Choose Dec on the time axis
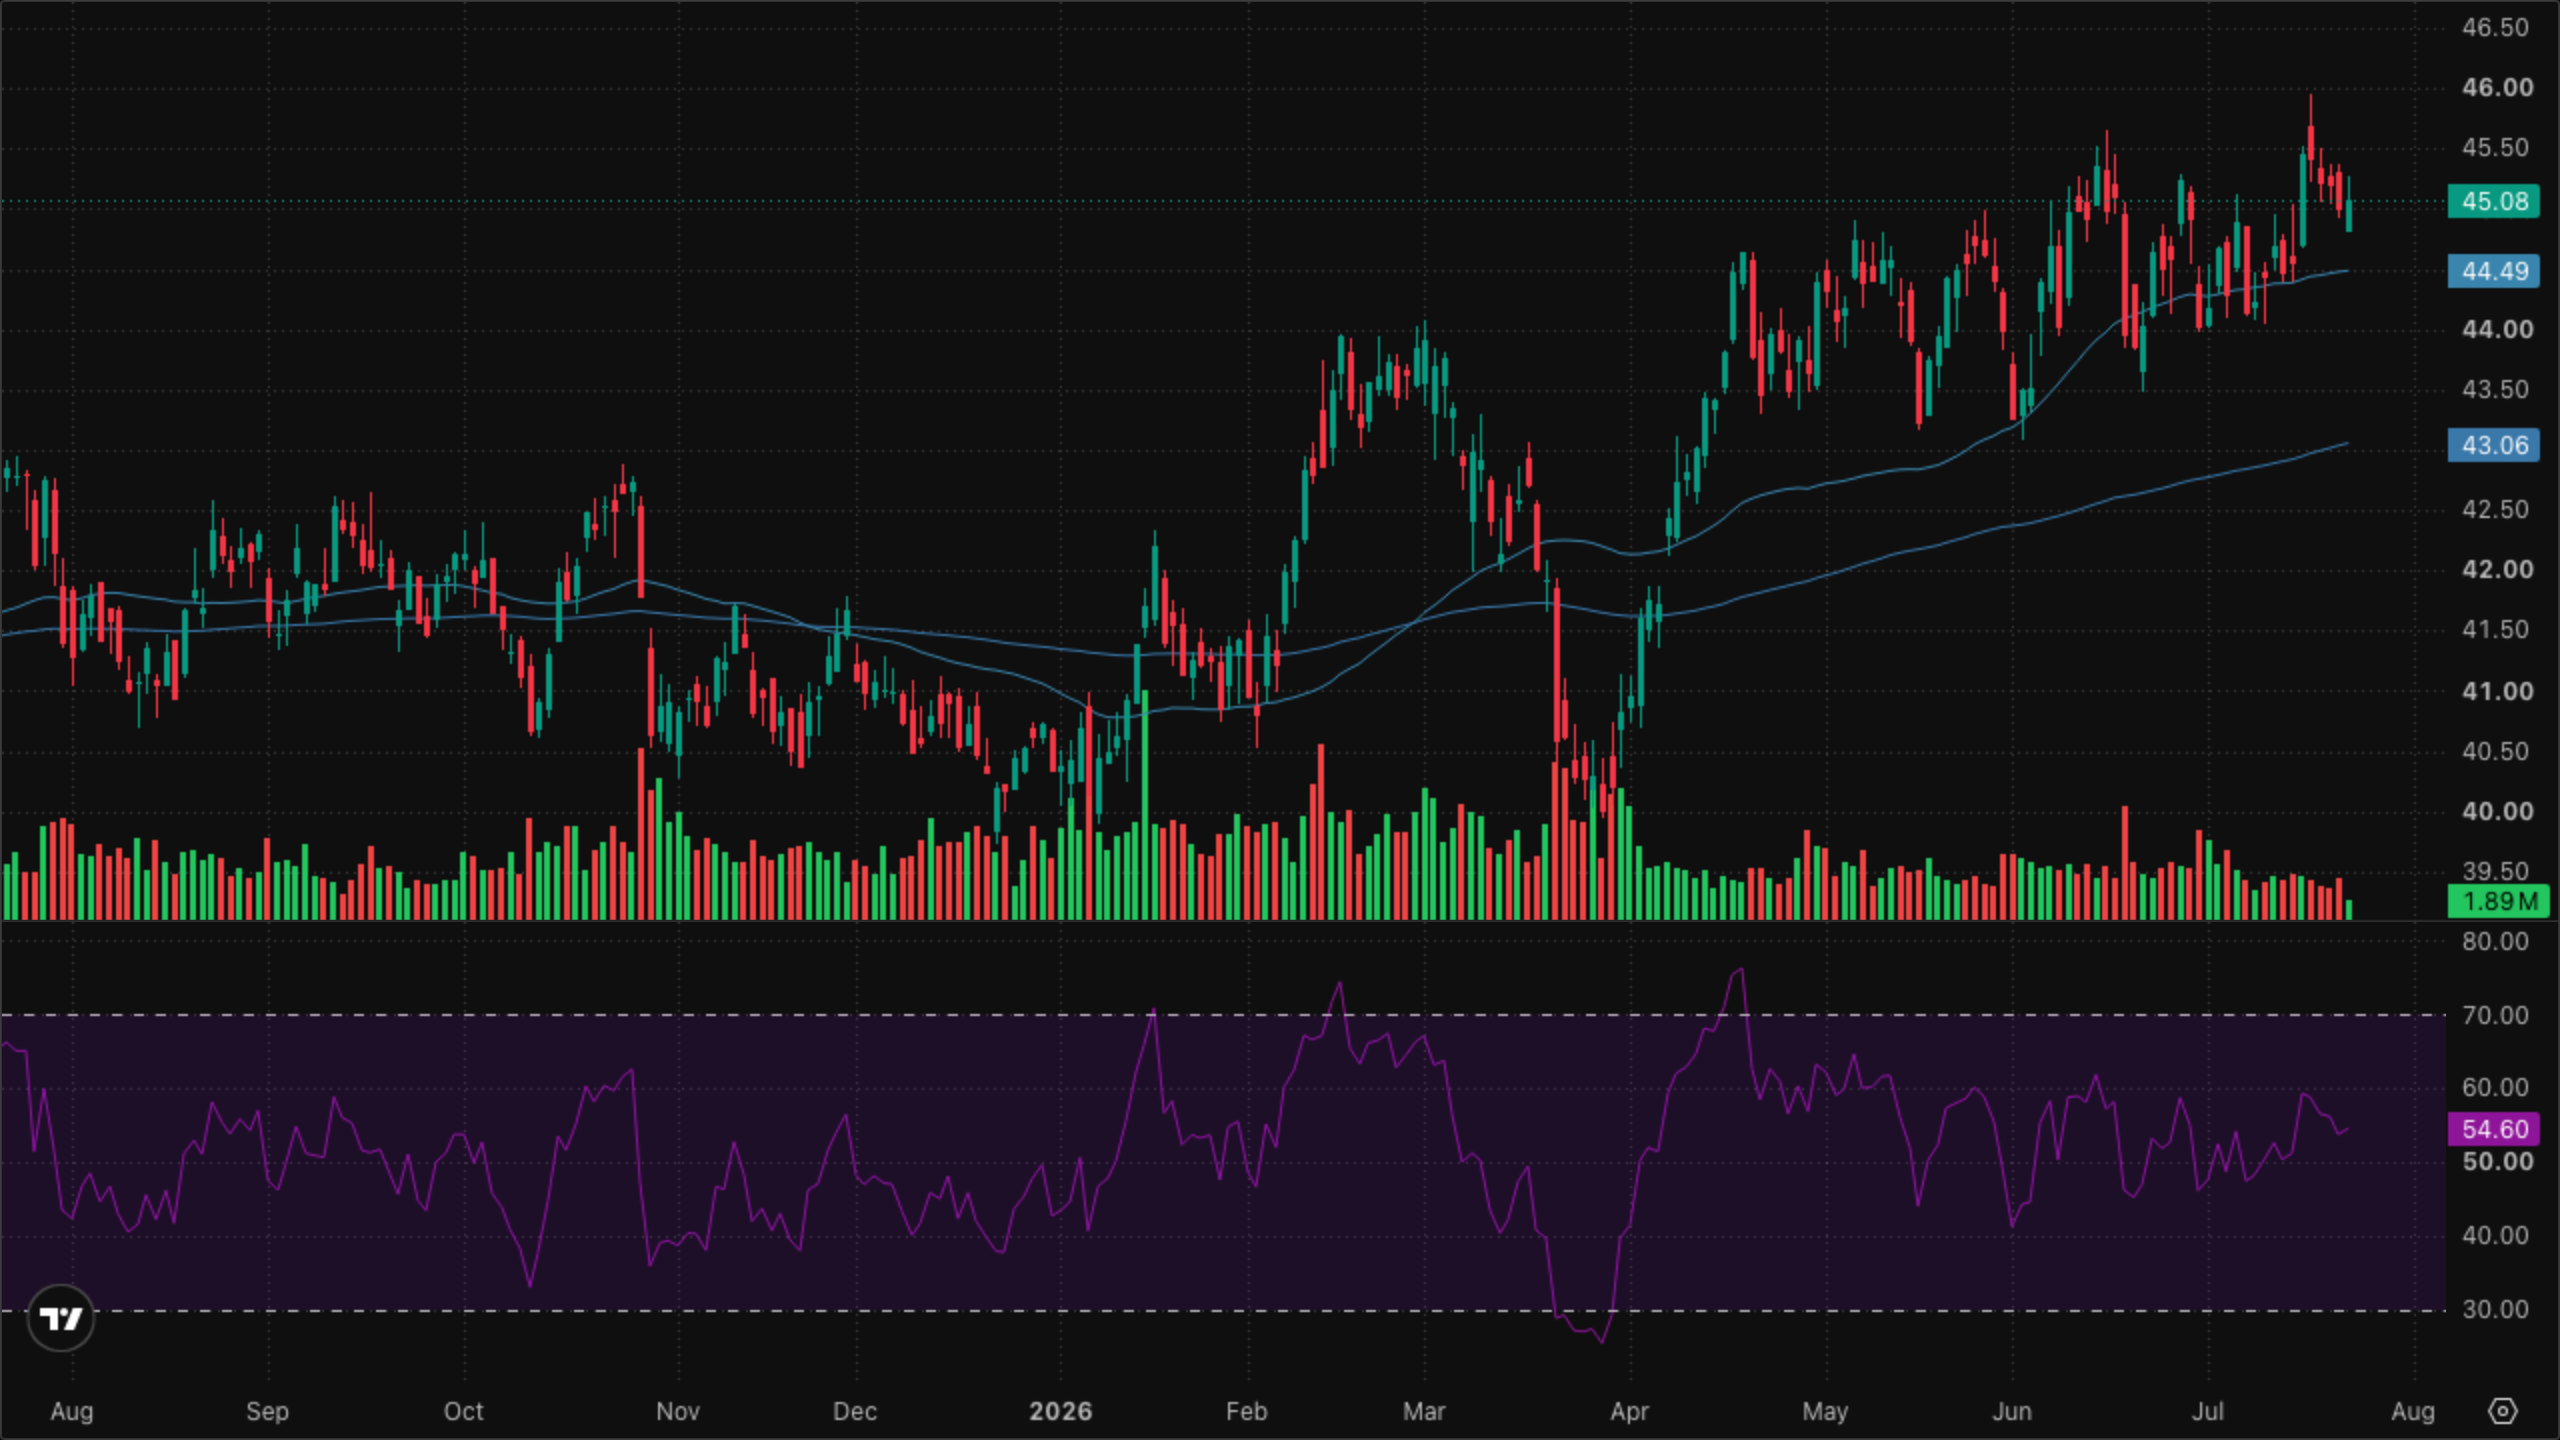 855,1411
